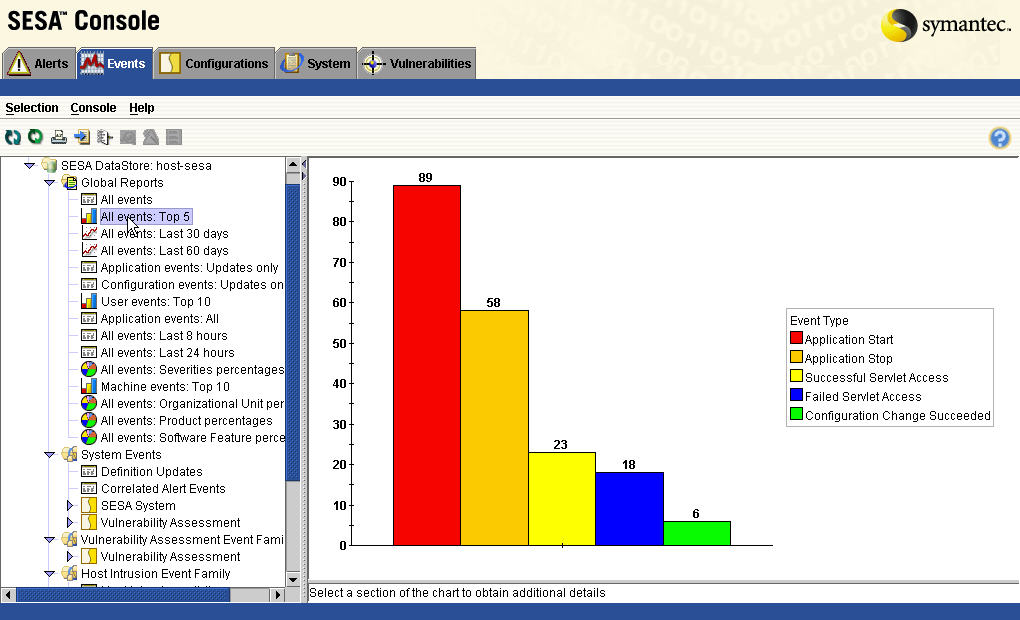Viewport: 1020px width, 620px height.
Task: Click the Alerts warning triangle icon
Action: (18, 64)
